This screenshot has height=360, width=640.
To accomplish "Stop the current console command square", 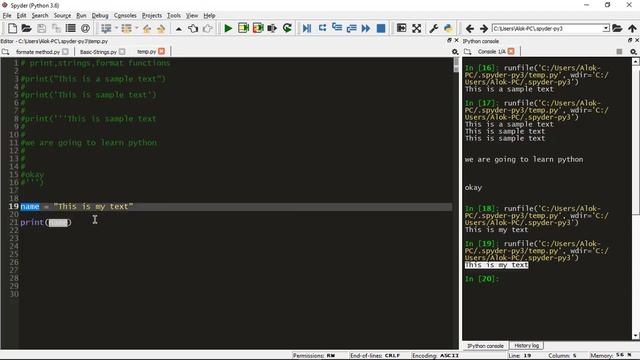I will coord(619,52).
